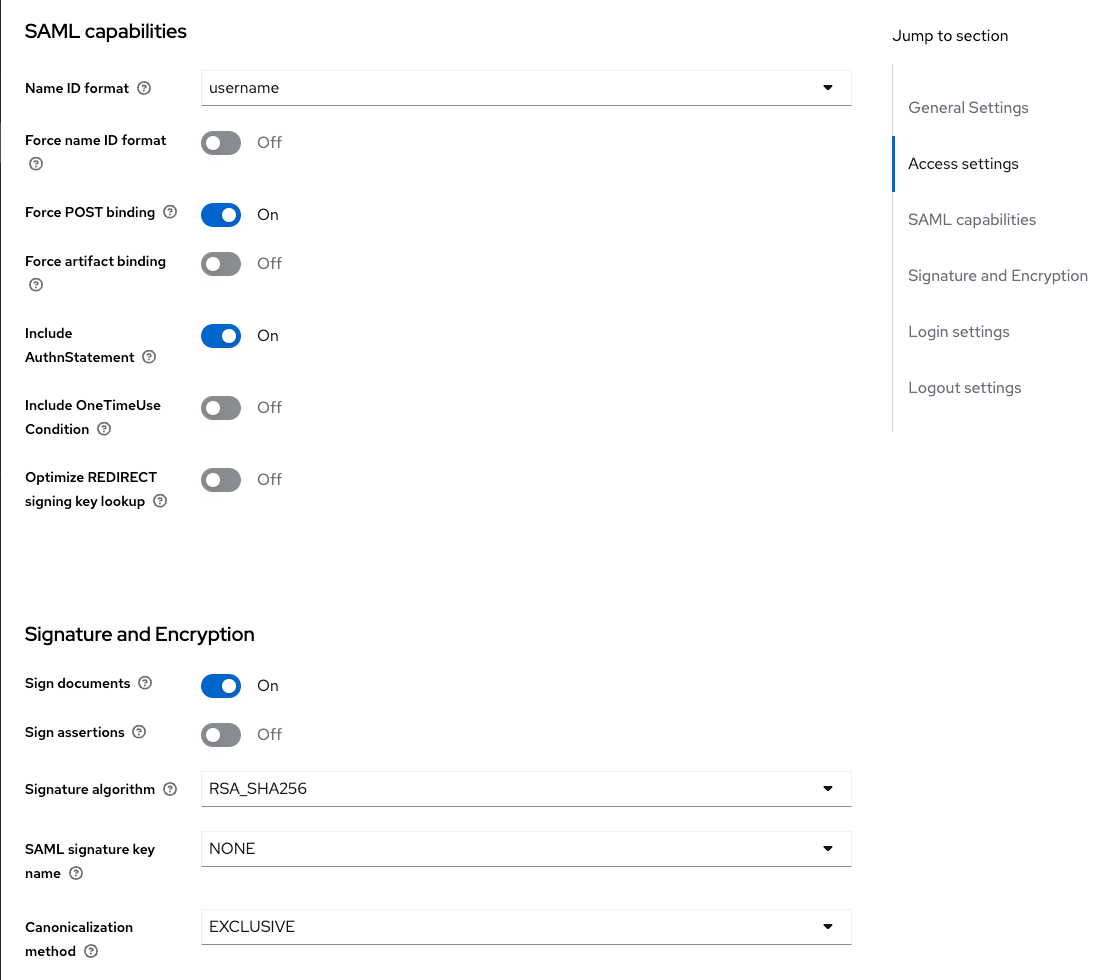Click help icon for Optimize REDIRECT signing key lookup

click(160, 501)
